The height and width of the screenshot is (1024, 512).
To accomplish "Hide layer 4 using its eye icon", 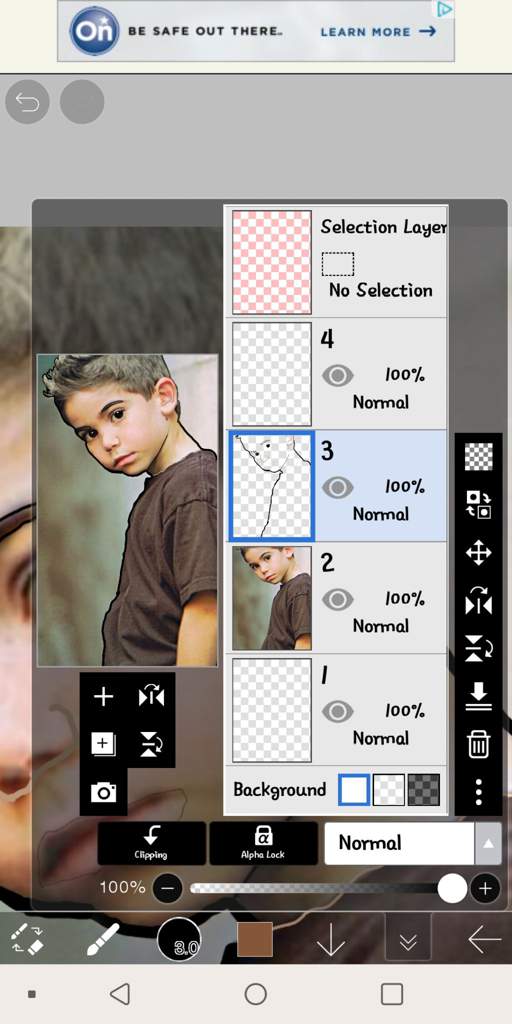I will pyautogui.click(x=338, y=376).
